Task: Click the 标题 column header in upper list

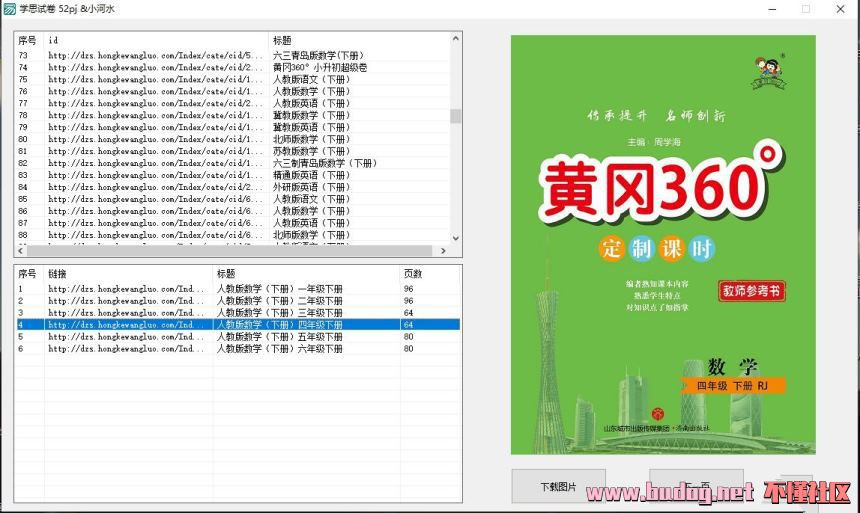Action: 359,41
